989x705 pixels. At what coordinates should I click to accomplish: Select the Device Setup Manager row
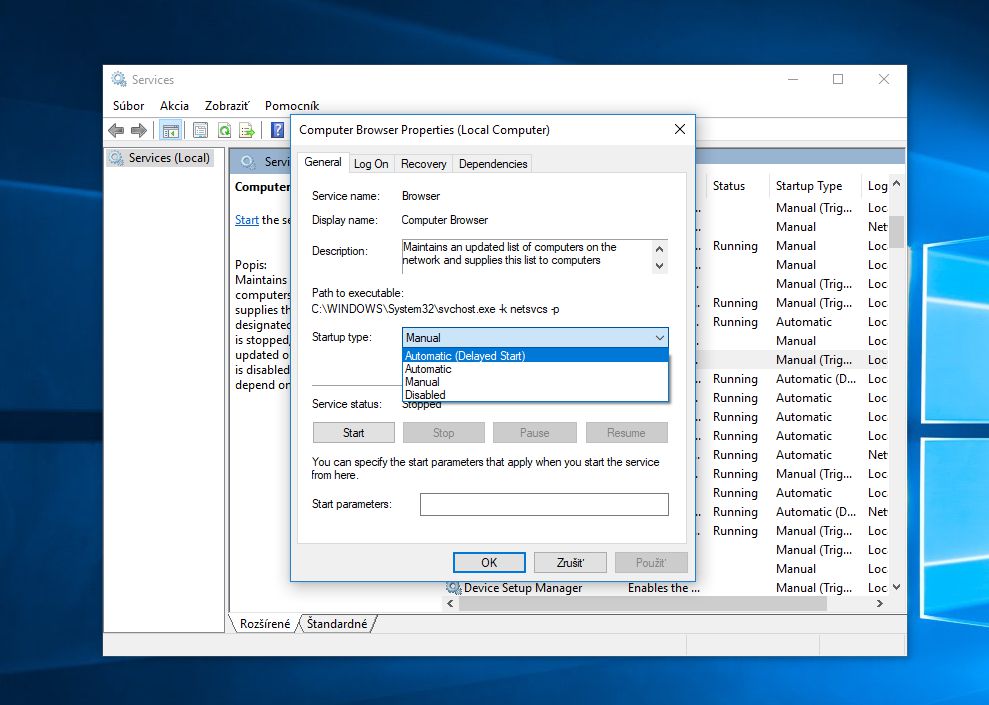point(667,588)
